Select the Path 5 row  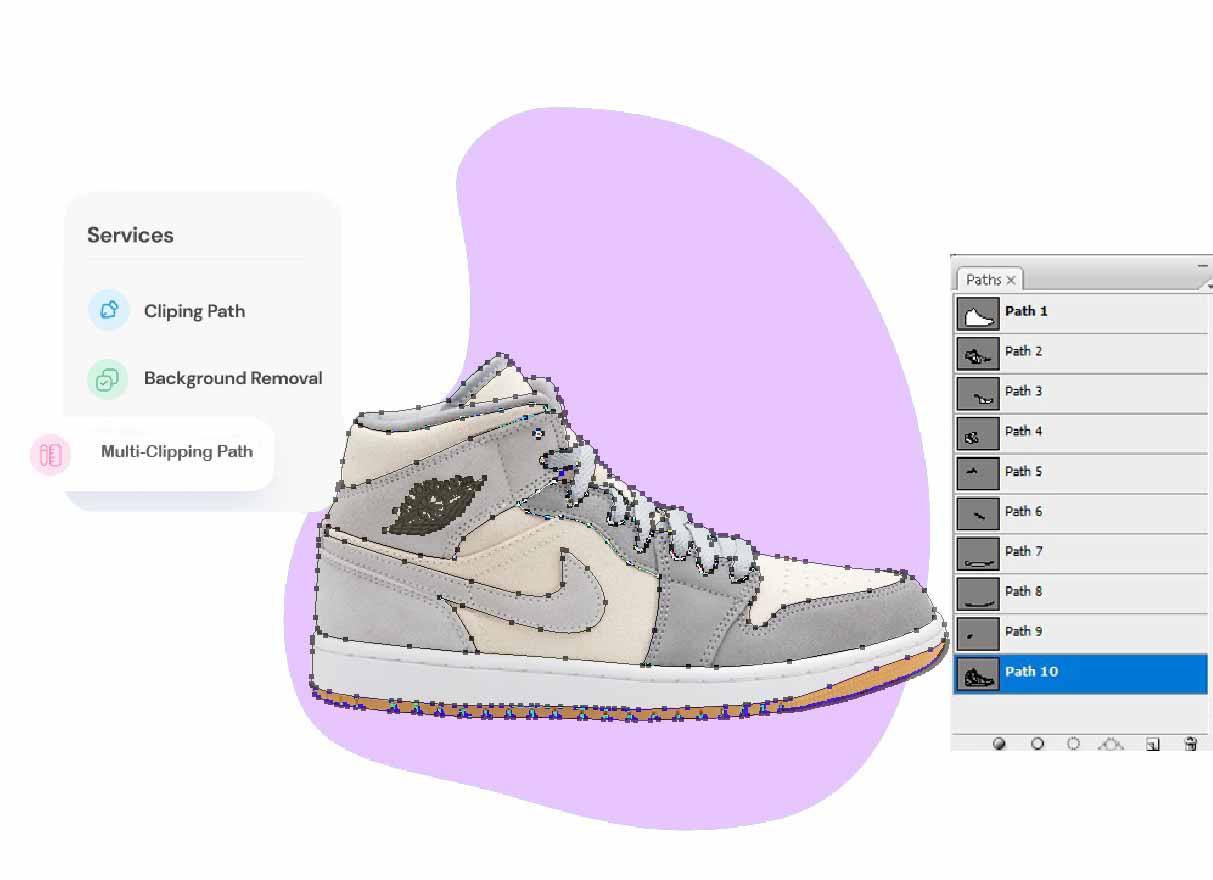point(1080,472)
